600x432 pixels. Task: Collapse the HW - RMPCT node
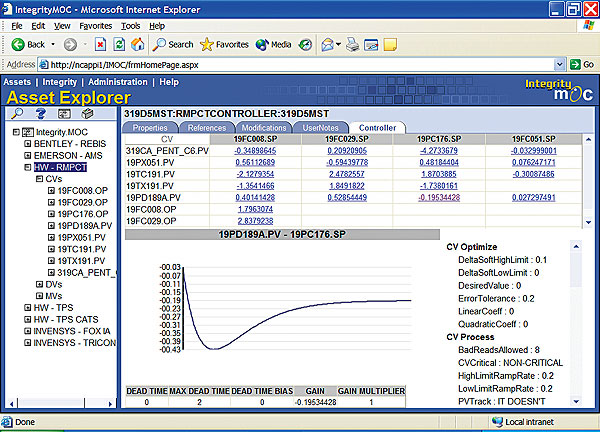28,167
